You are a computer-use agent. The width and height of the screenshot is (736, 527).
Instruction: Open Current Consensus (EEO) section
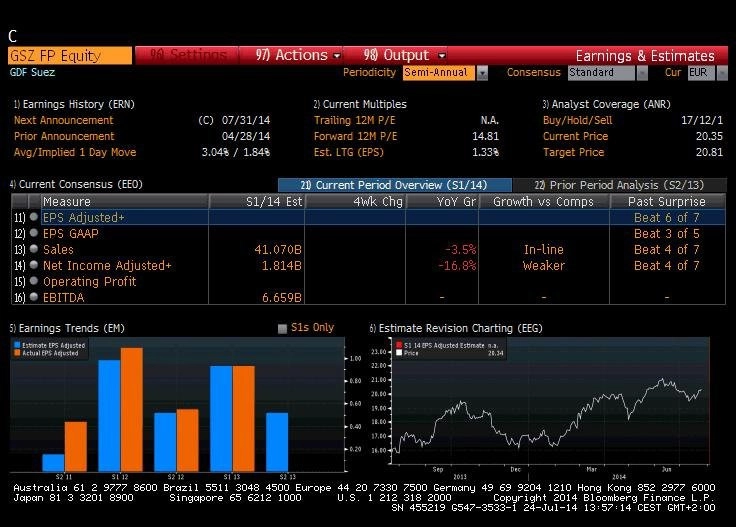76,184
